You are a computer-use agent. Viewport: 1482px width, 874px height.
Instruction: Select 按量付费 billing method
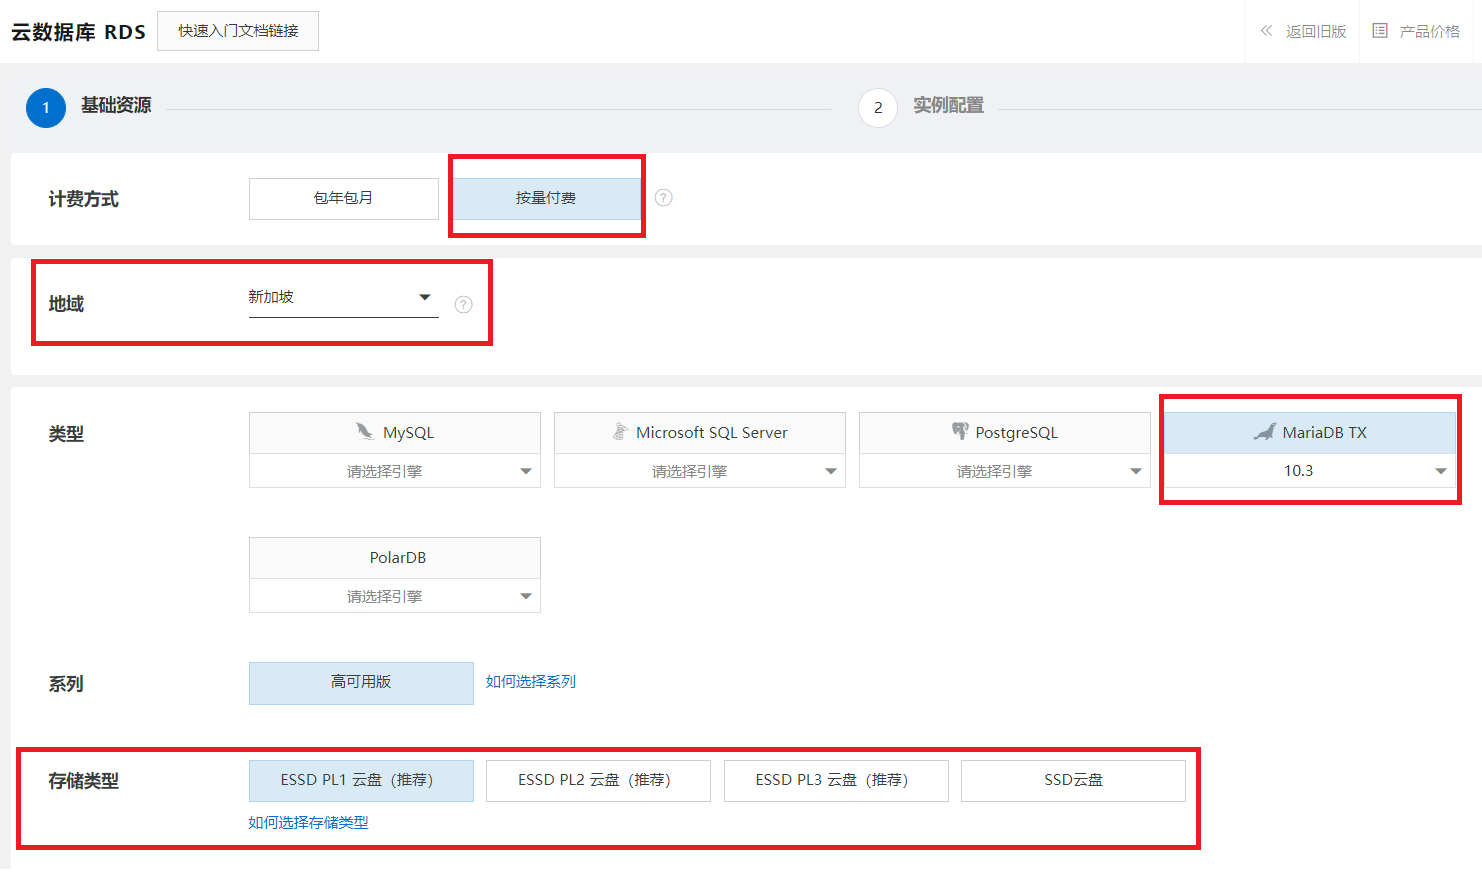pos(546,199)
